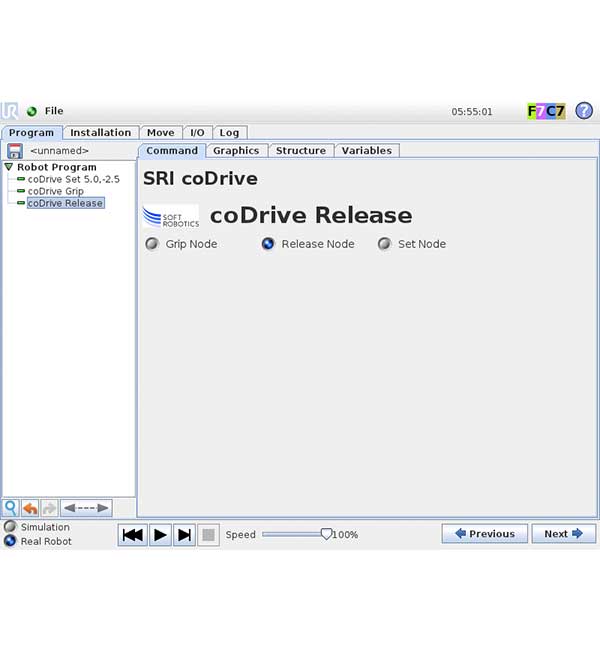600x650 pixels.
Task: Click the Speed slider handle
Action: 326,534
